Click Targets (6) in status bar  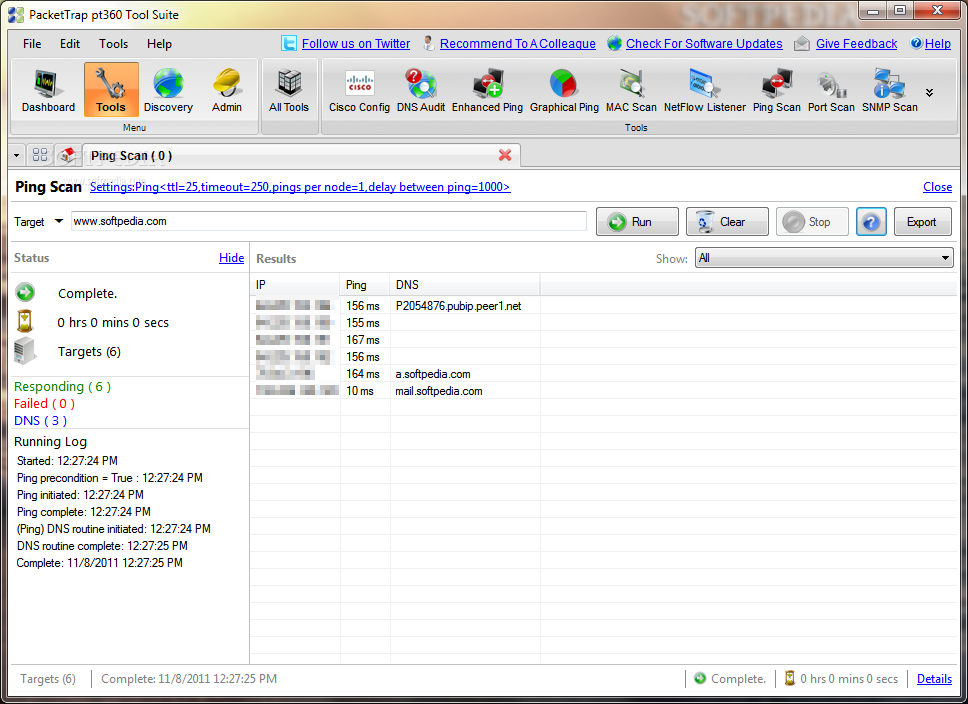[48, 679]
